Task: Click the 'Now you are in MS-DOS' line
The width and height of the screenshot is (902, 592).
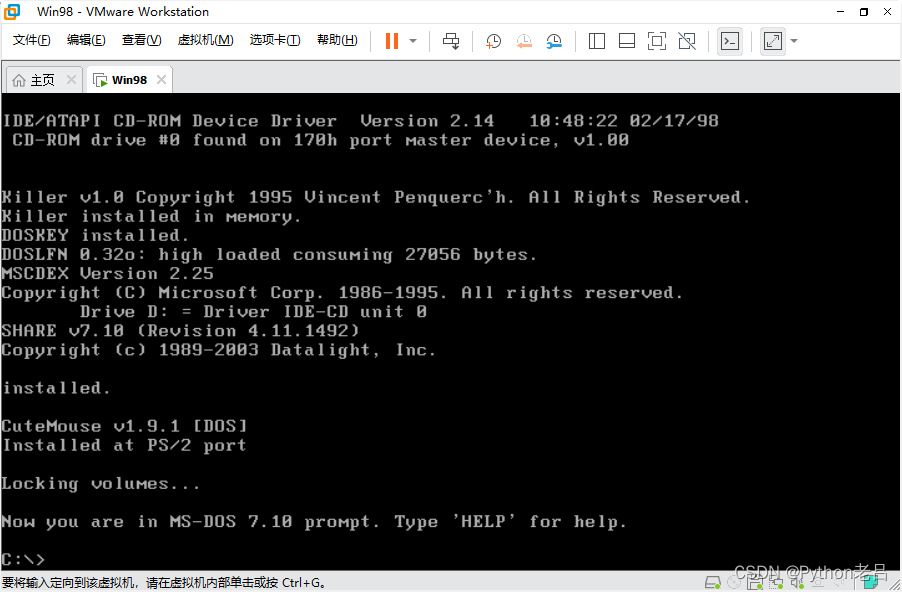Action: 314,522
